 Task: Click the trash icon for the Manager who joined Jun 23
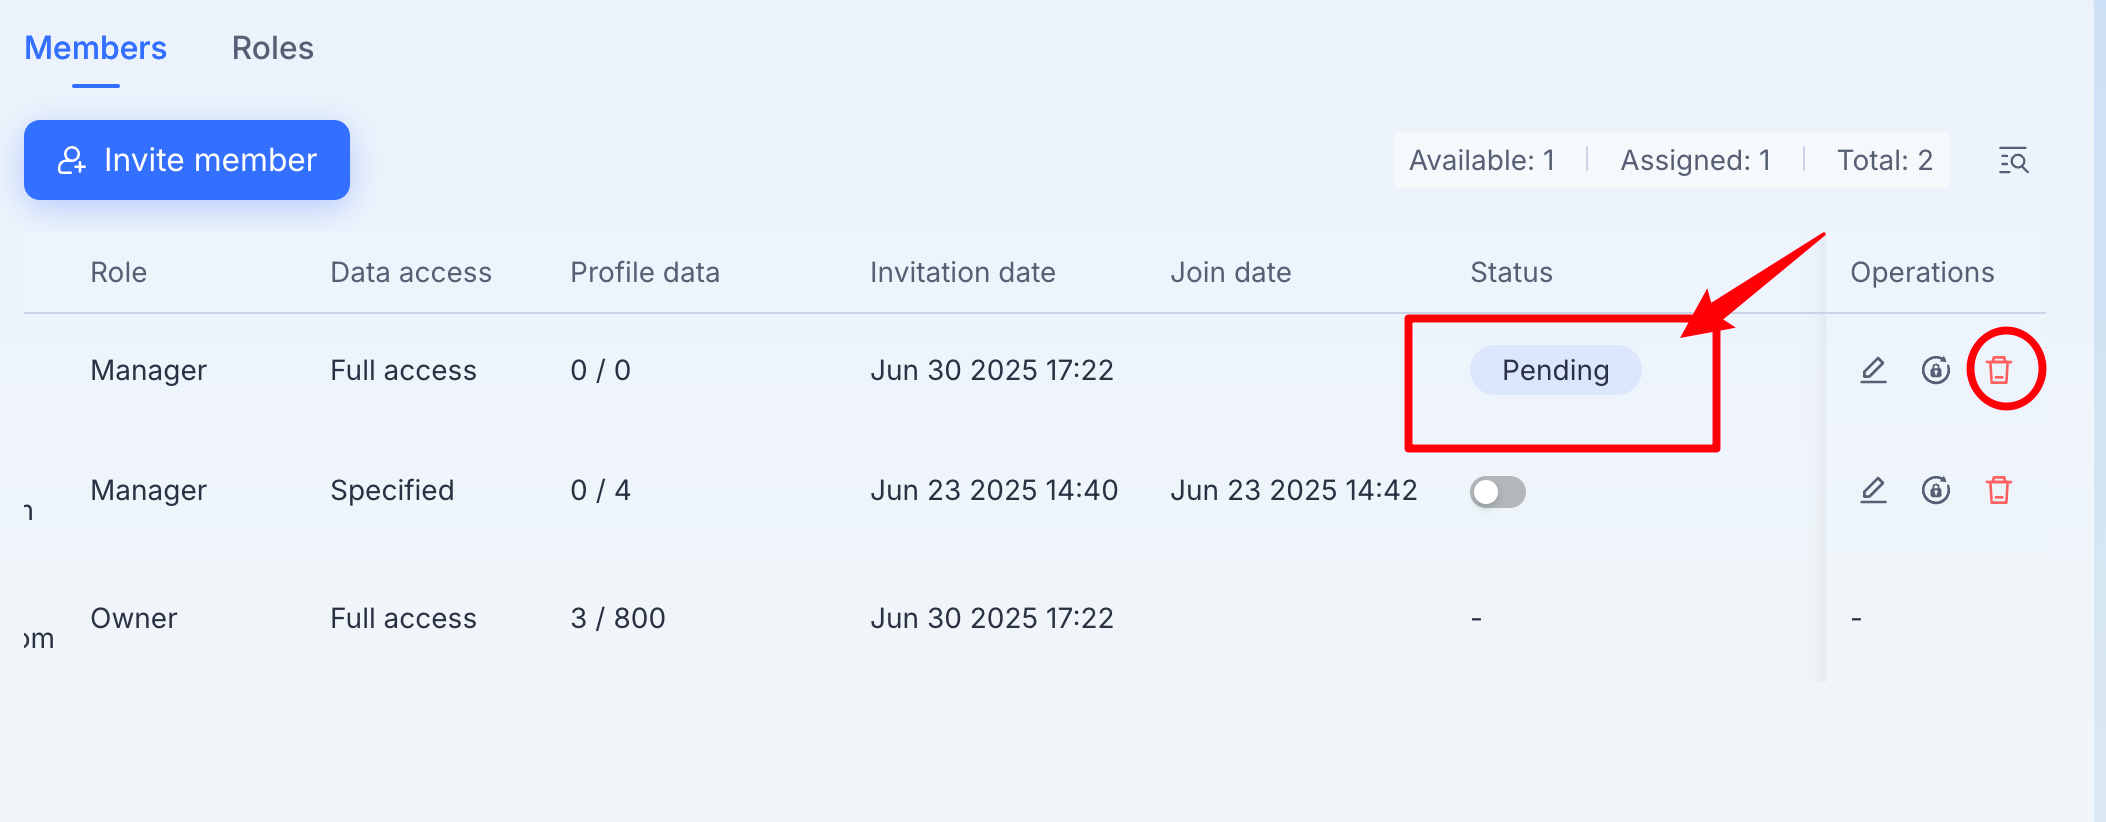coord(1999,490)
